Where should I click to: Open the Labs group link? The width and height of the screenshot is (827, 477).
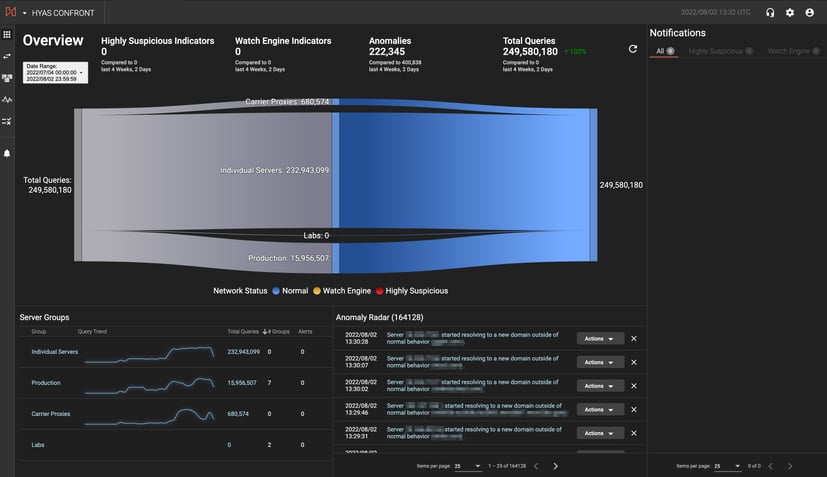(37, 445)
